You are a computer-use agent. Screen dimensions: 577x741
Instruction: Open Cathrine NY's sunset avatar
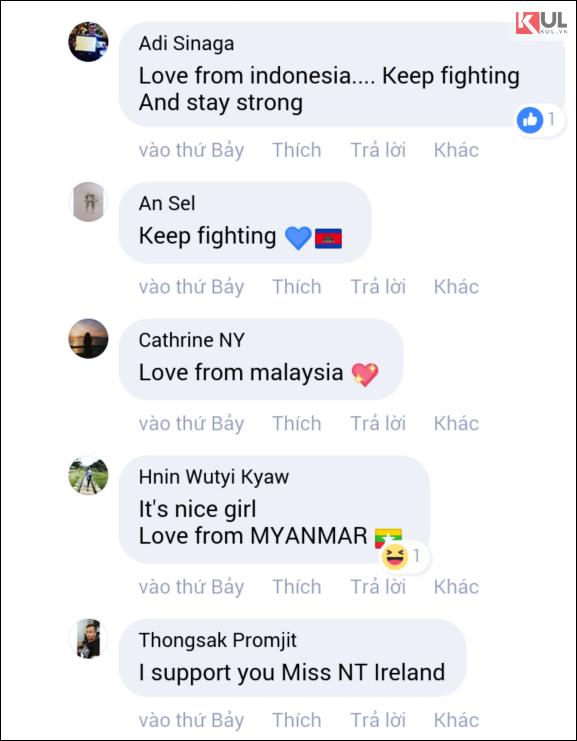88,338
